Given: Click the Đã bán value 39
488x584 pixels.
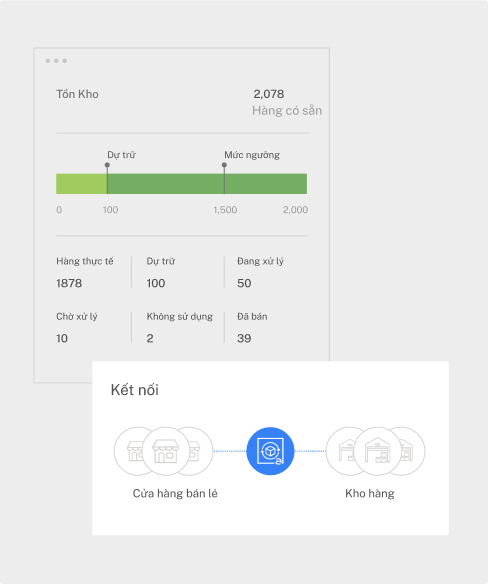Looking at the screenshot, I should coord(244,339).
